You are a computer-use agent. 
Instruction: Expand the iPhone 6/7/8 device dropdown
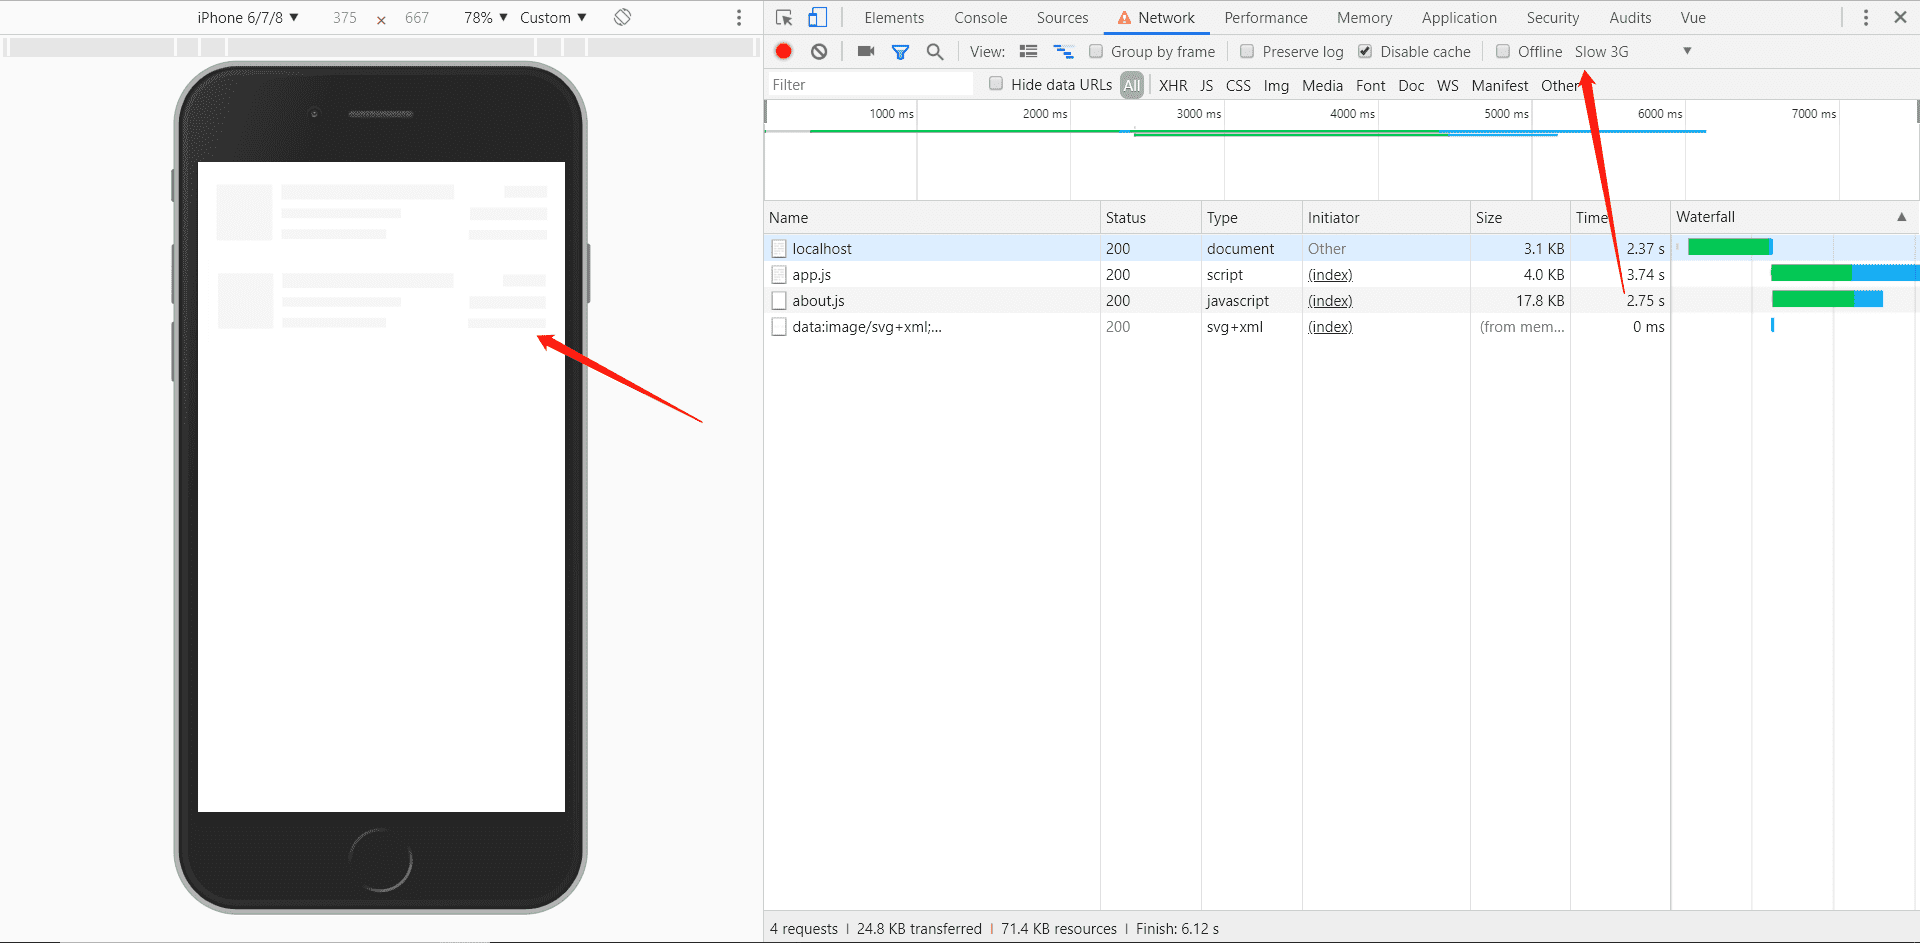[248, 17]
